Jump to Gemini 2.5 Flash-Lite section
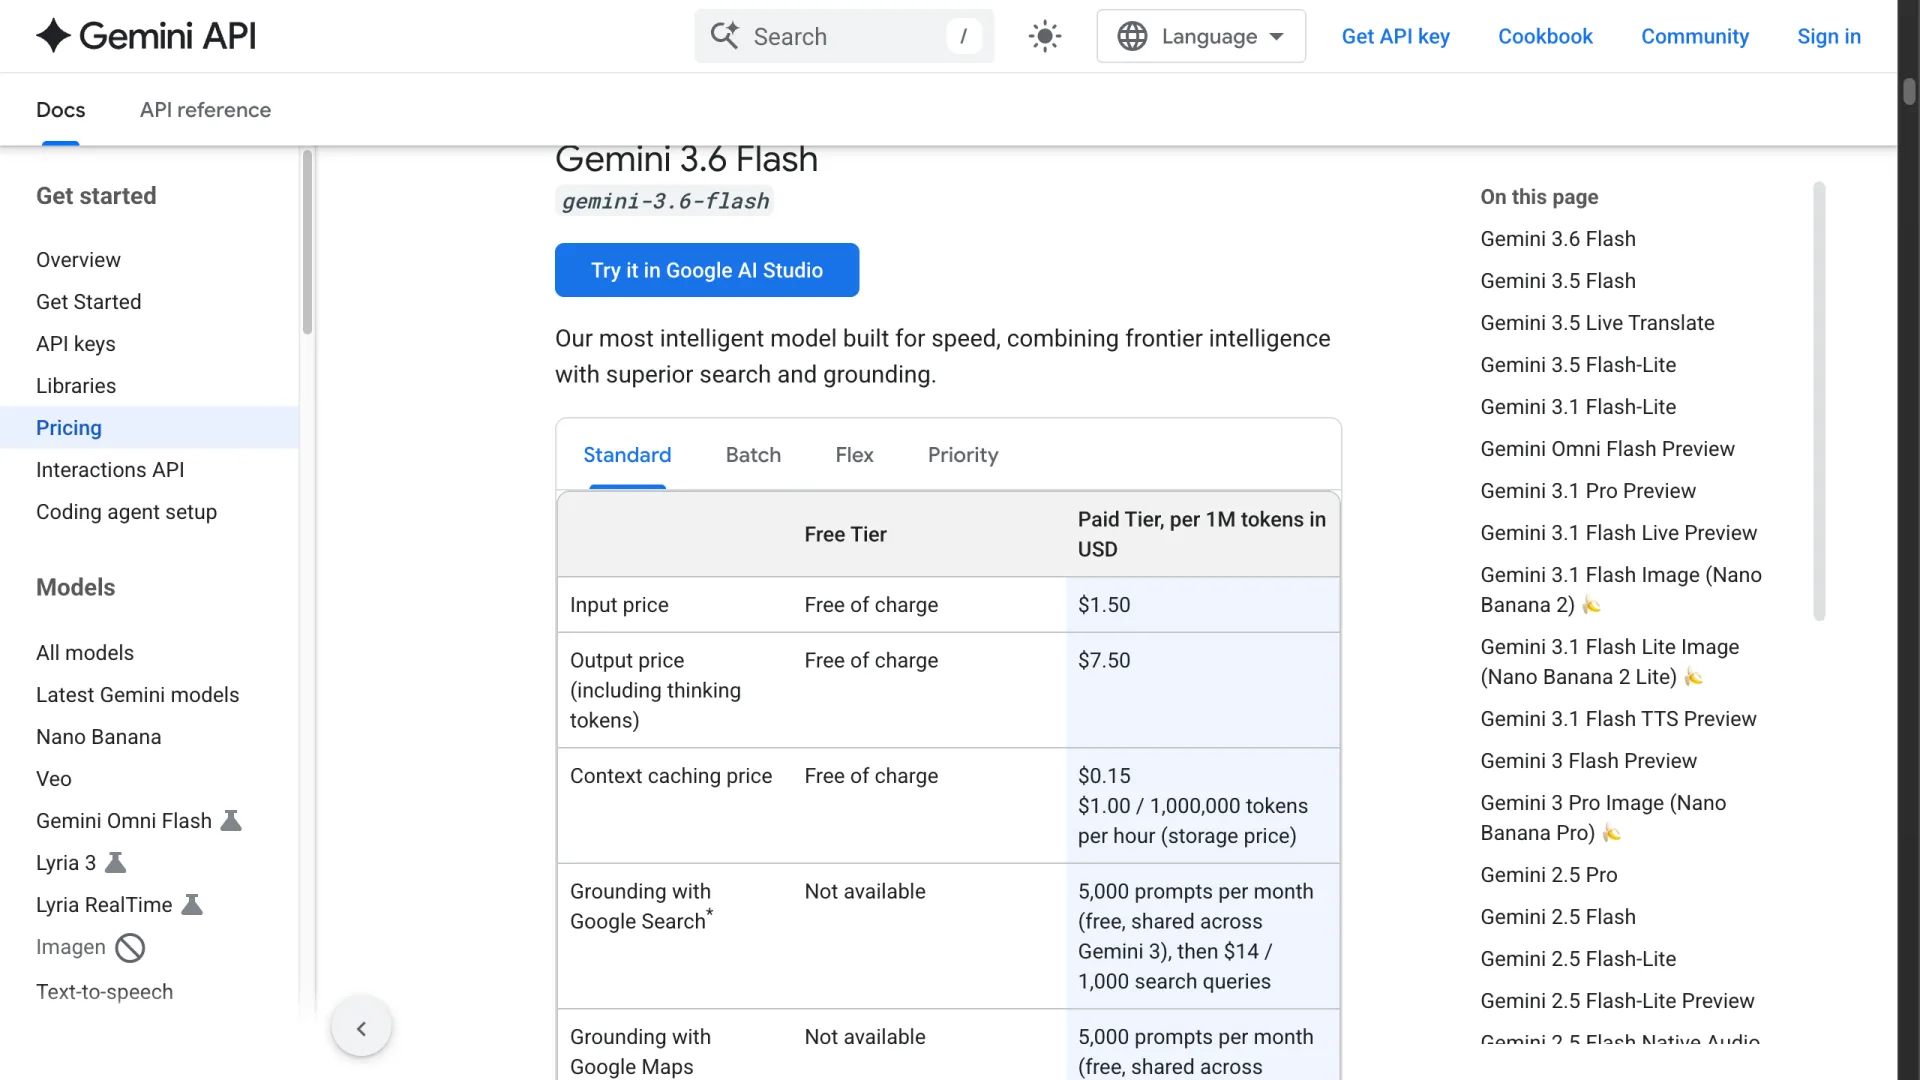Image resolution: width=1920 pixels, height=1080 pixels. click(x=1578, y=959)
